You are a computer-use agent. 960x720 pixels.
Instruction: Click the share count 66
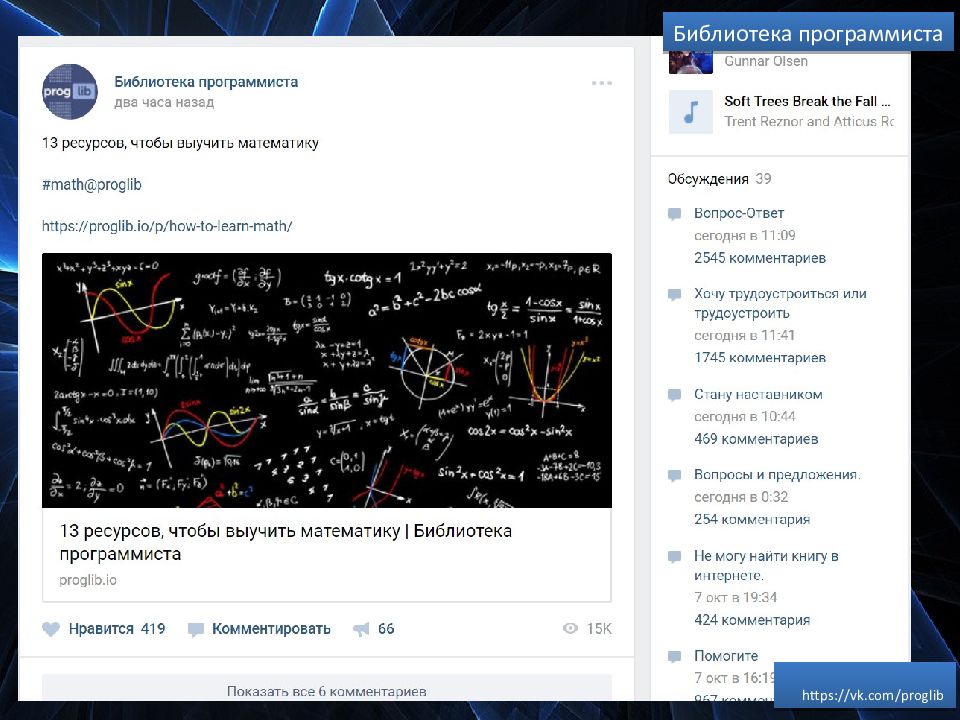pos(386,629)
